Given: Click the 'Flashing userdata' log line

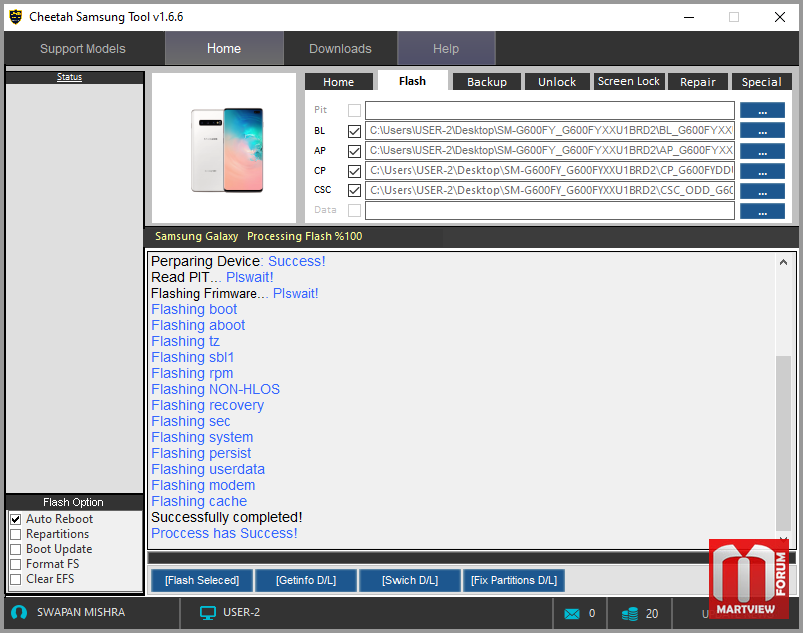Looking at the screenshot, I should pos(208,469).
